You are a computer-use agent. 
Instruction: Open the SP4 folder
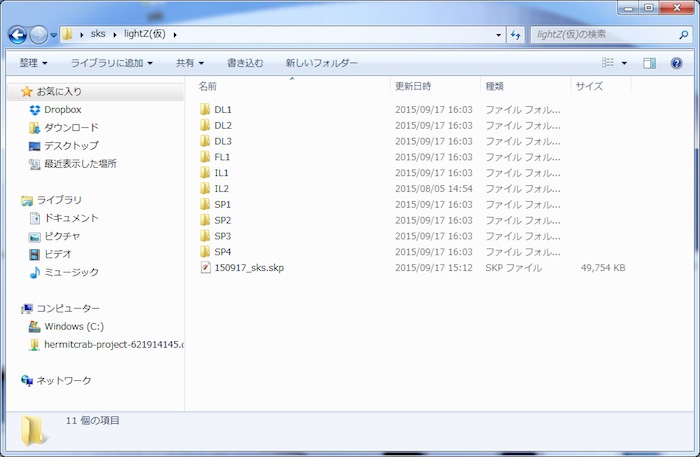click(x=222, y=252)
